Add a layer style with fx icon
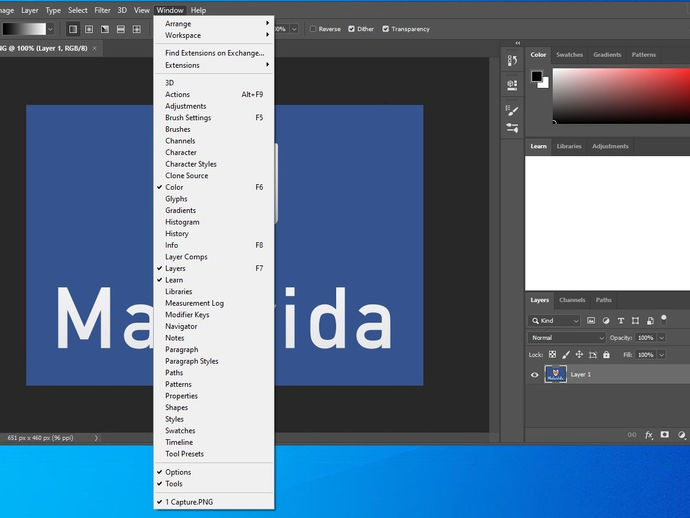 [649, 435]
